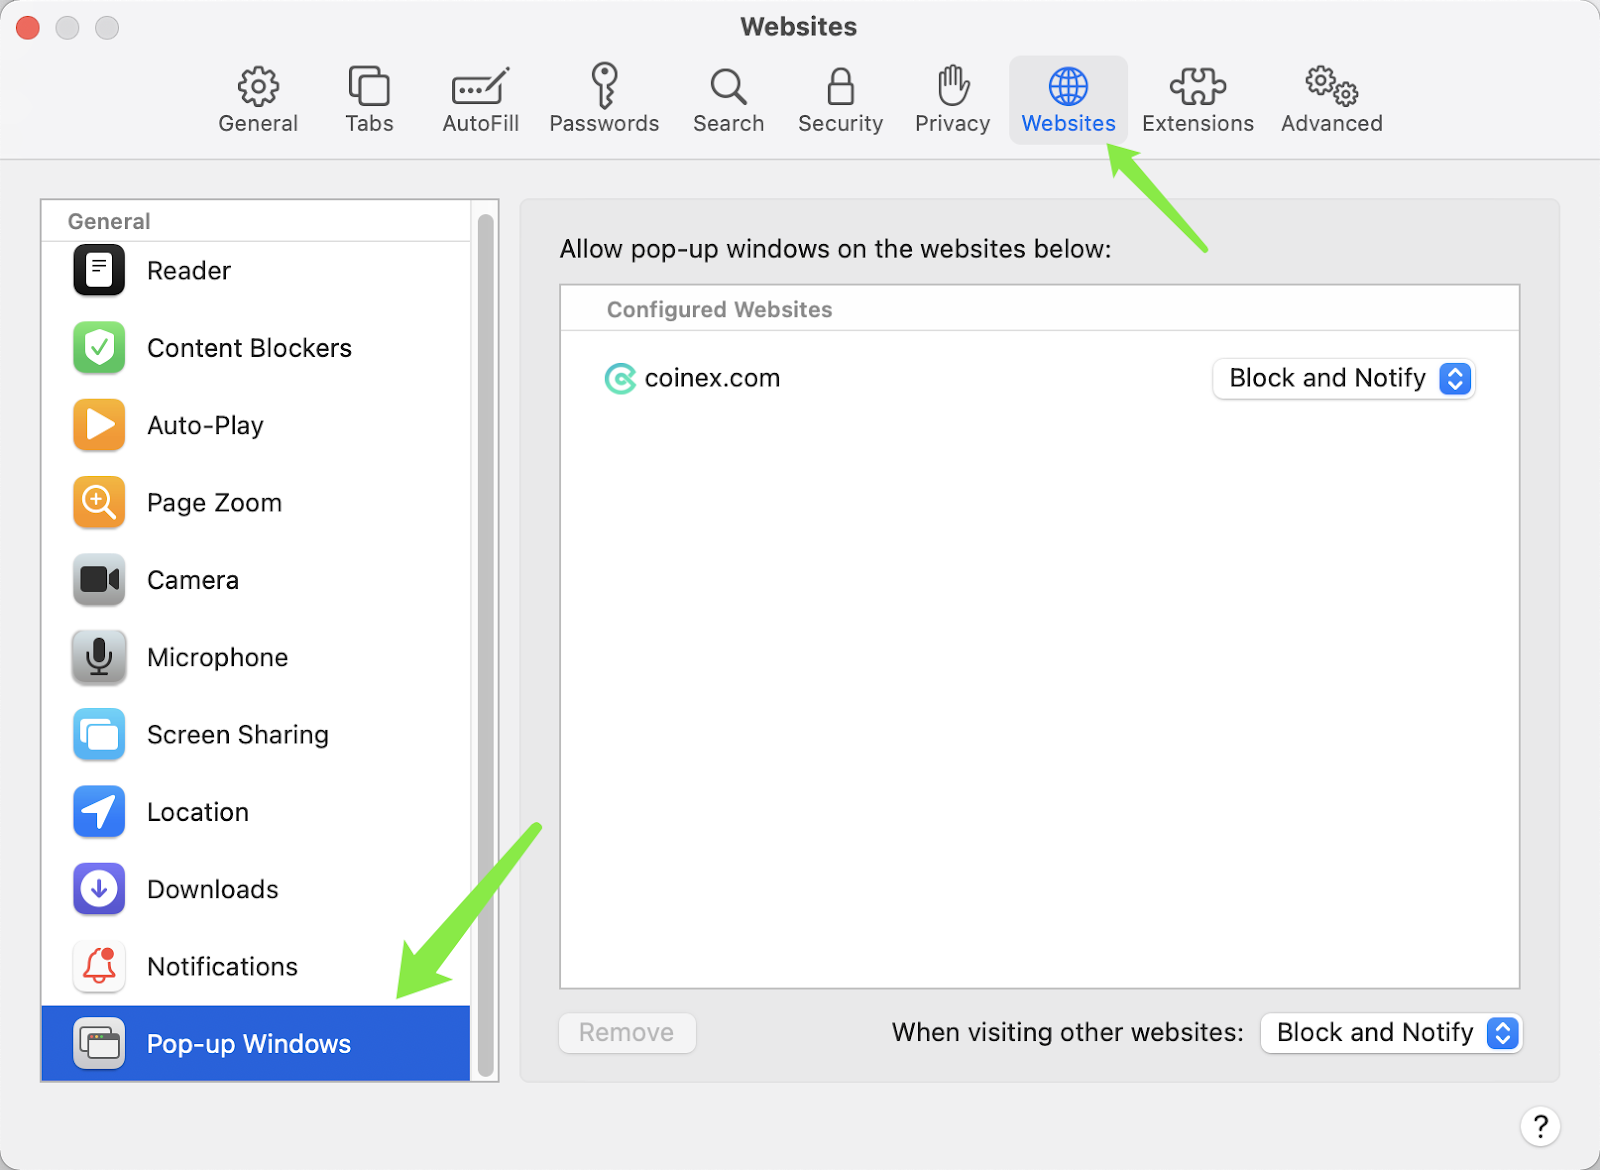Switch to the Security tab
Image resolution: width=1600 pixels, height=1170 pixels.
[x=840, y=100]
